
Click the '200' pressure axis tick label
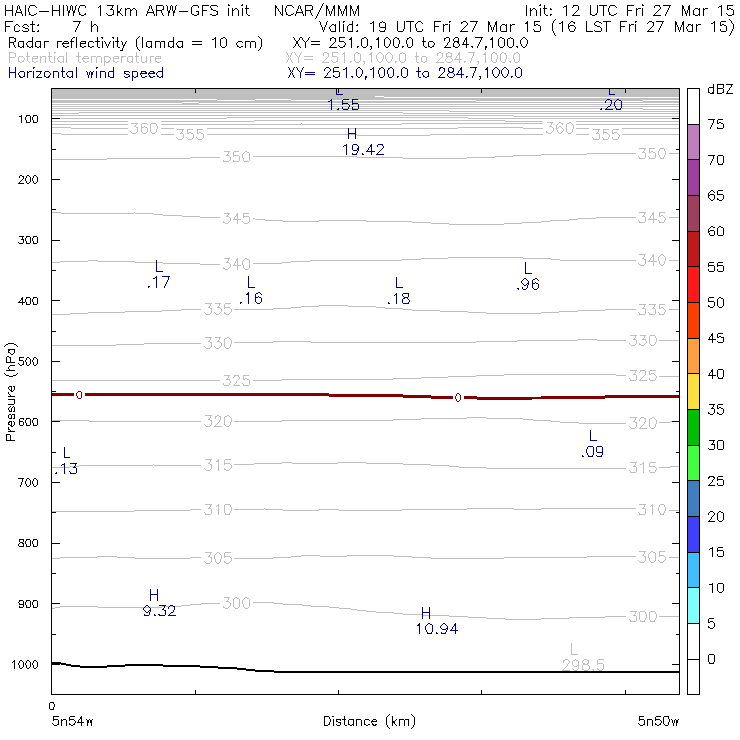tap(28, 180)
